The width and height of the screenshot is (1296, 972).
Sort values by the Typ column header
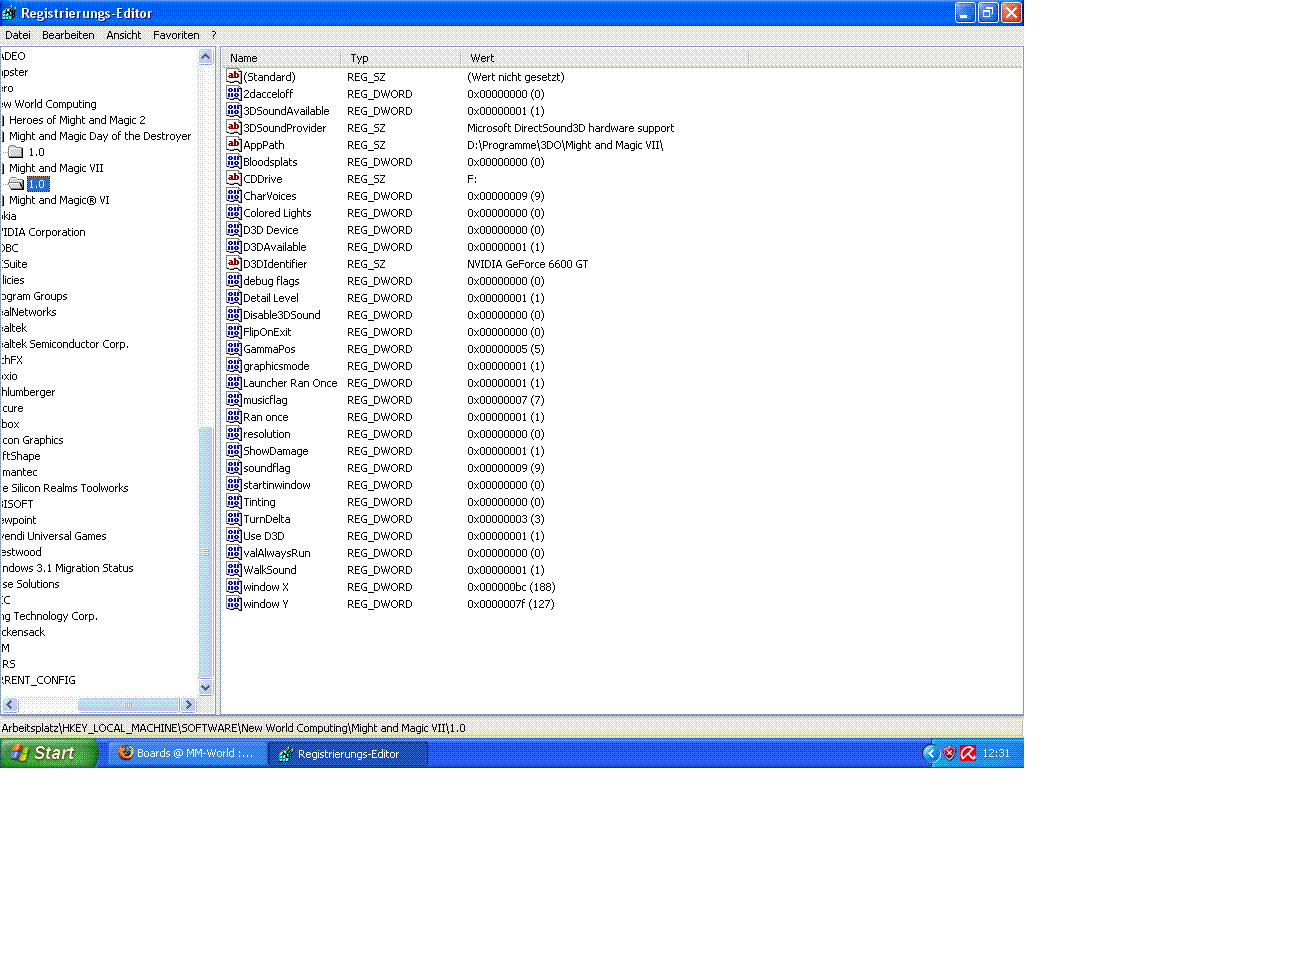[x=401, y=58]
